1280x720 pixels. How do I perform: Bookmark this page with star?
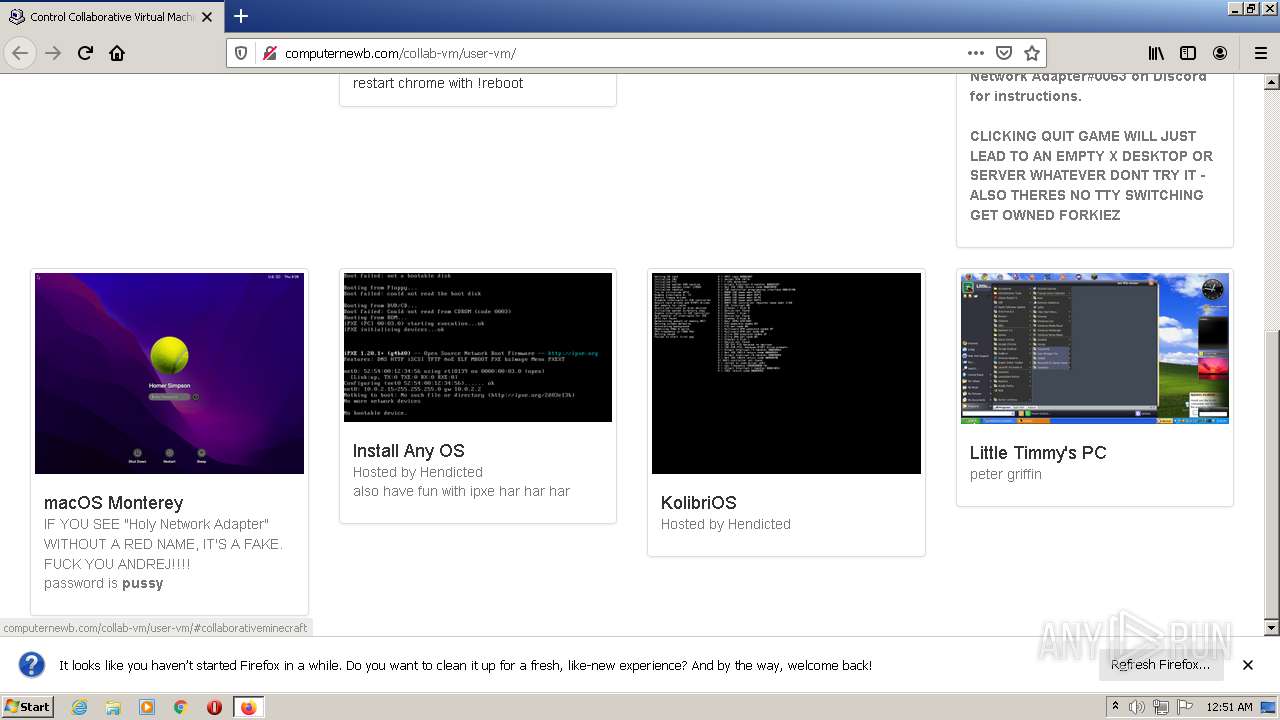pos(1032,53)
